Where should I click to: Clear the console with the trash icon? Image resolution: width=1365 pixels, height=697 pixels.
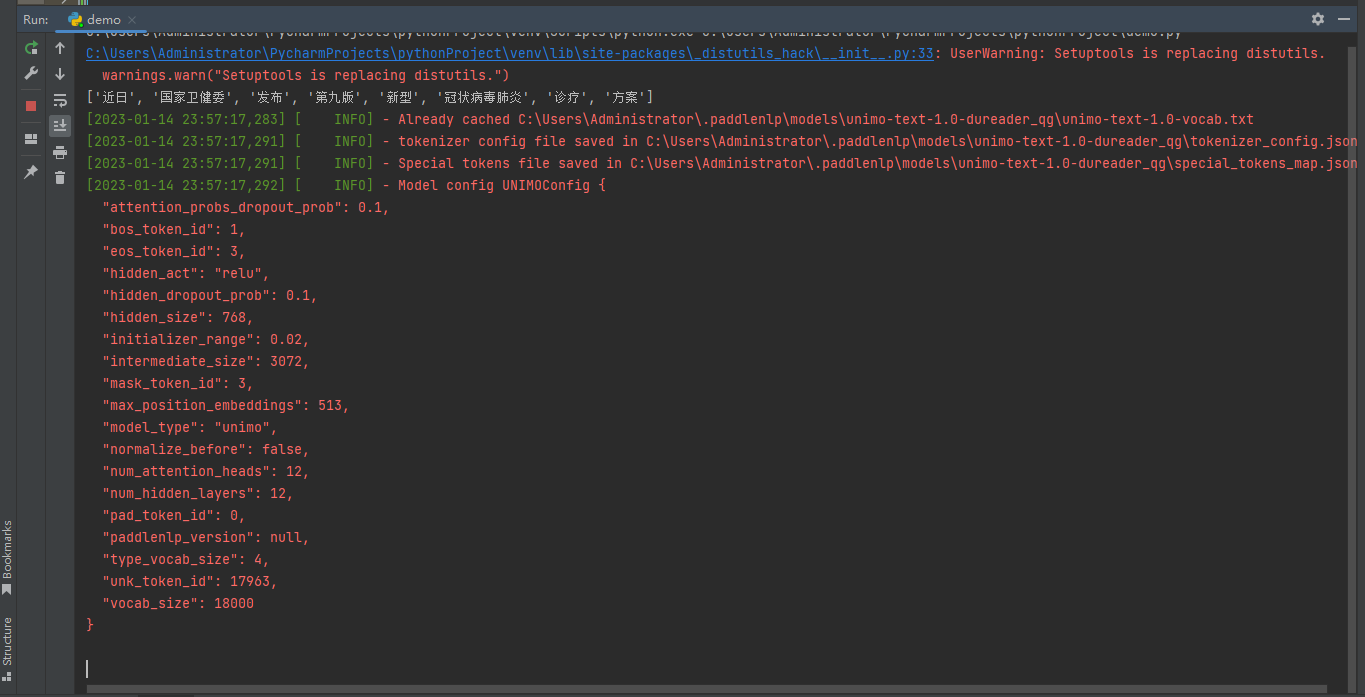60,177
